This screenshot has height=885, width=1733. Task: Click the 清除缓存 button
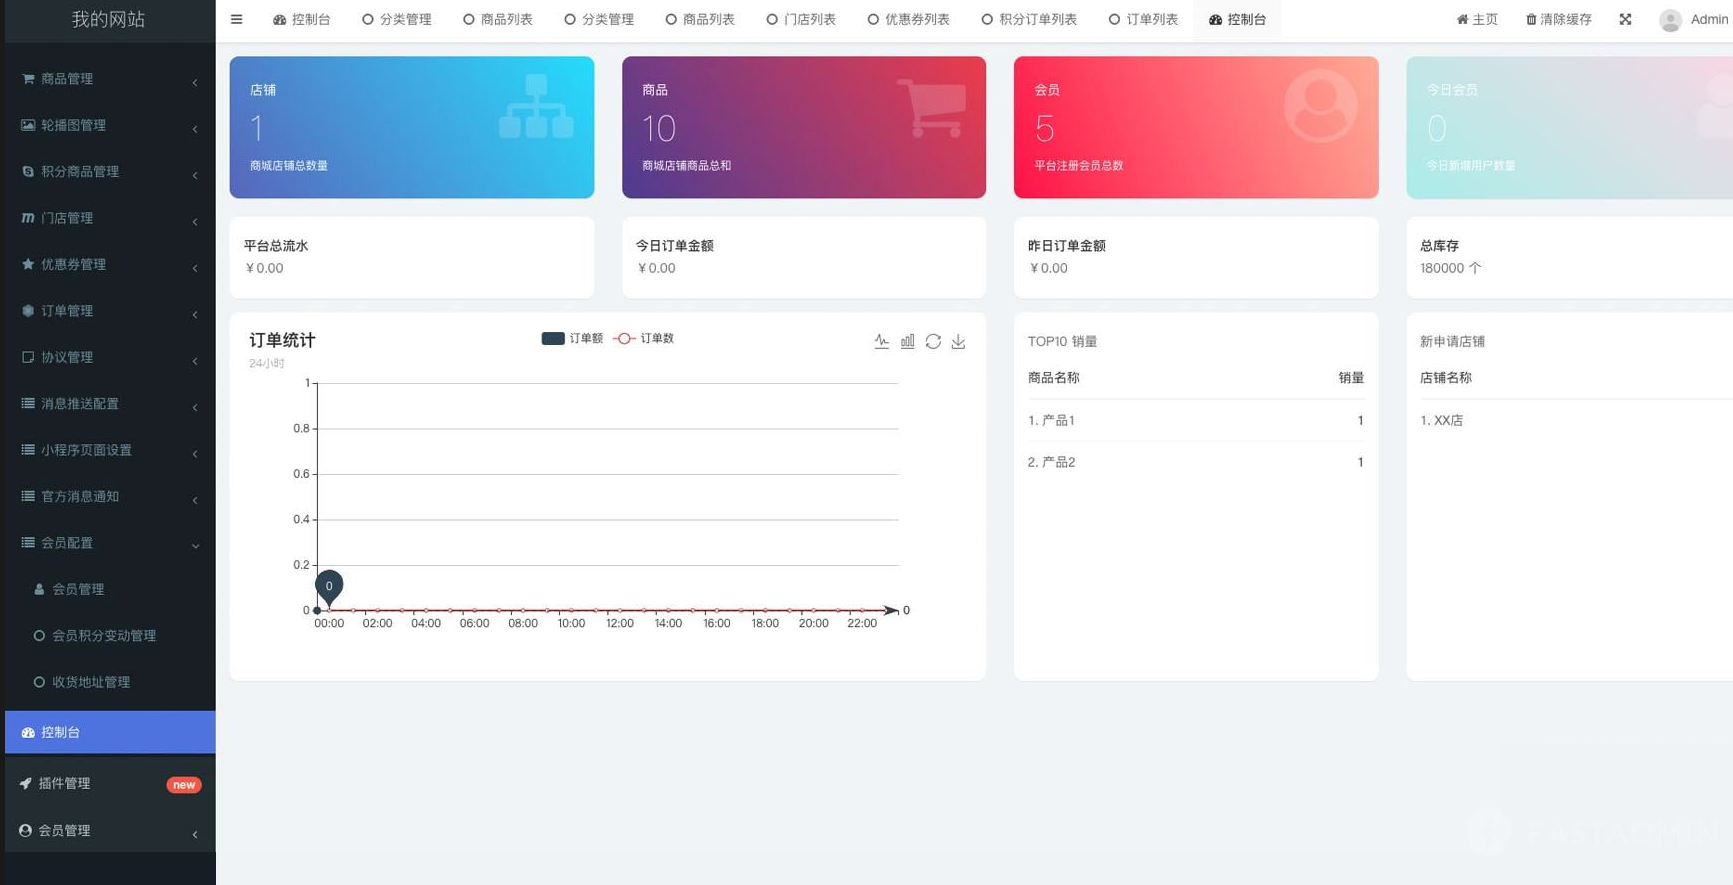(1558, 20)
